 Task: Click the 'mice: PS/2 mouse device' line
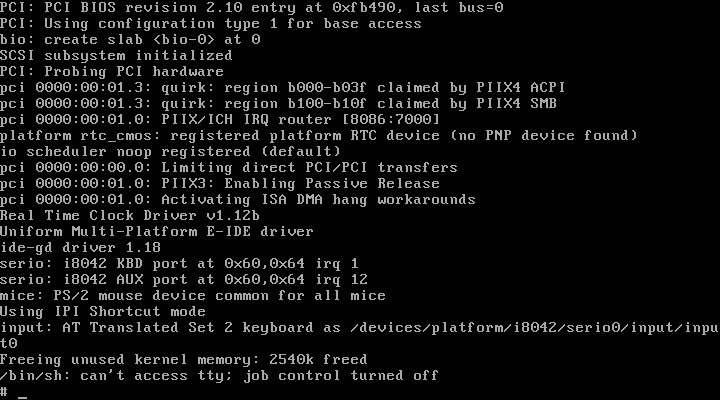coord(192,295)
